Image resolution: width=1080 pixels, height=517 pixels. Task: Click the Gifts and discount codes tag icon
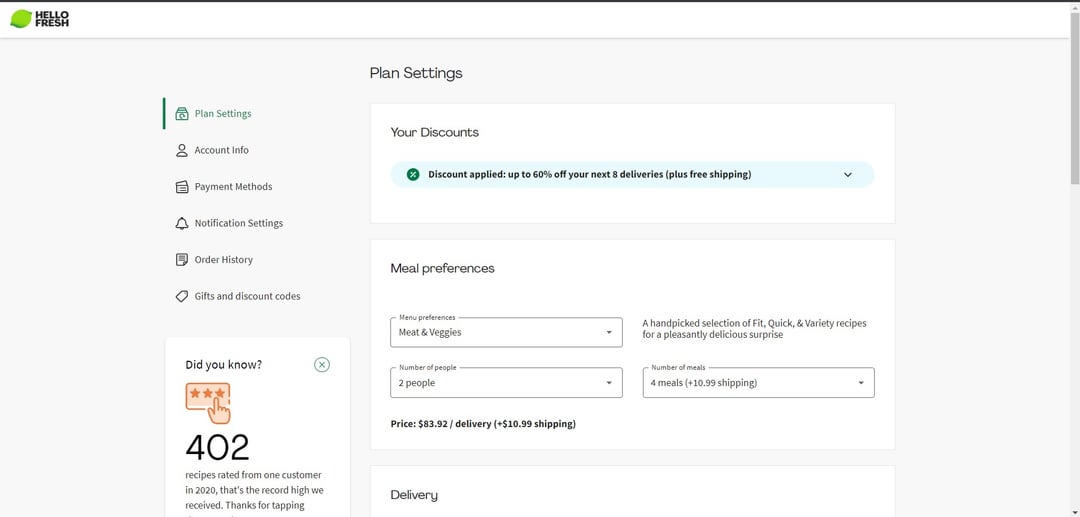point(181,296)
